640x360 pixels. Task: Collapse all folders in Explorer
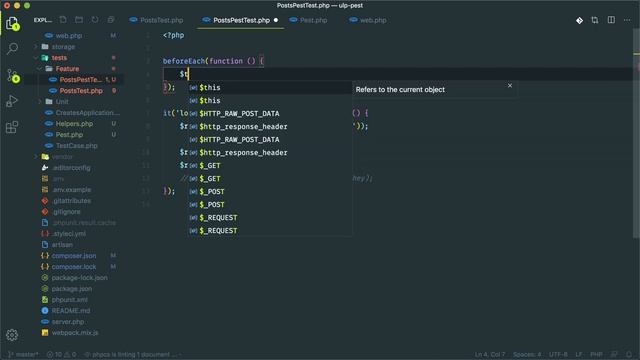[111, 20]
